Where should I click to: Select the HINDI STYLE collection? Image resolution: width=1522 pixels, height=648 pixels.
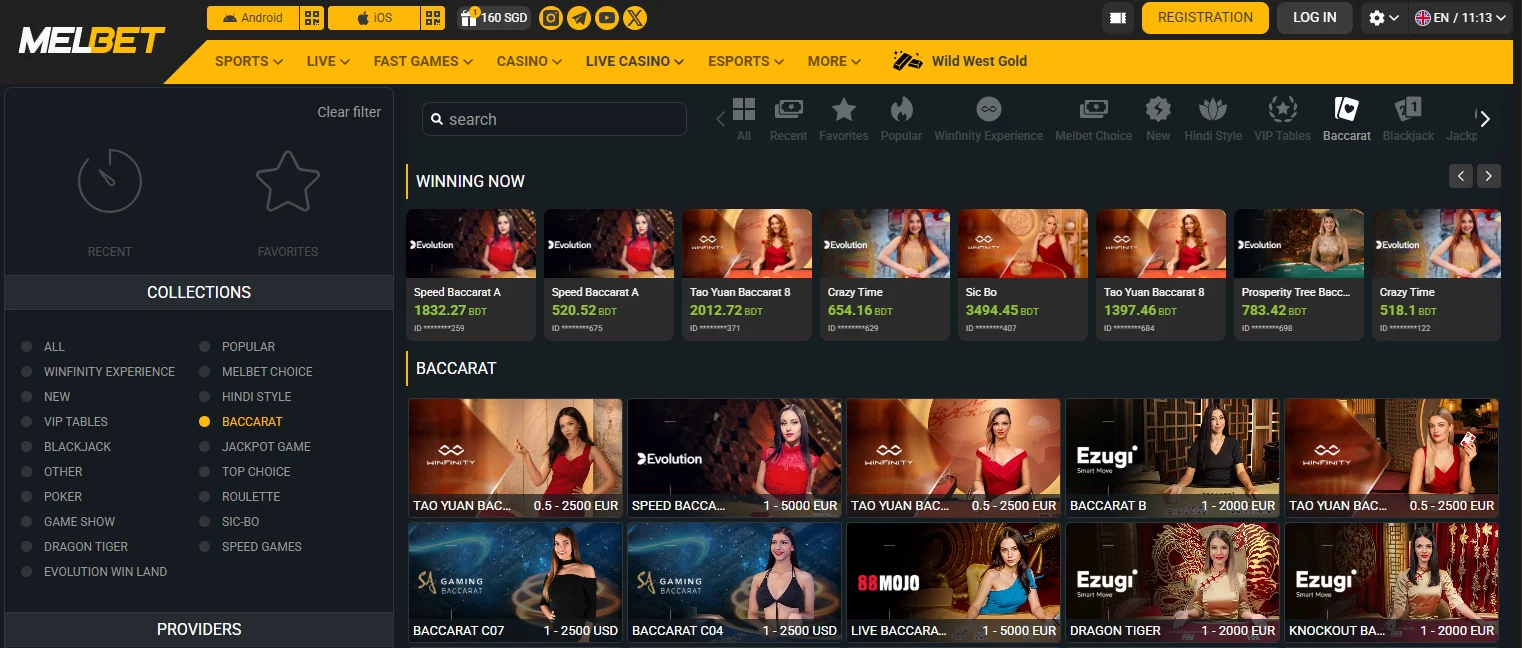pyautogui.click(x=245, y=397)
